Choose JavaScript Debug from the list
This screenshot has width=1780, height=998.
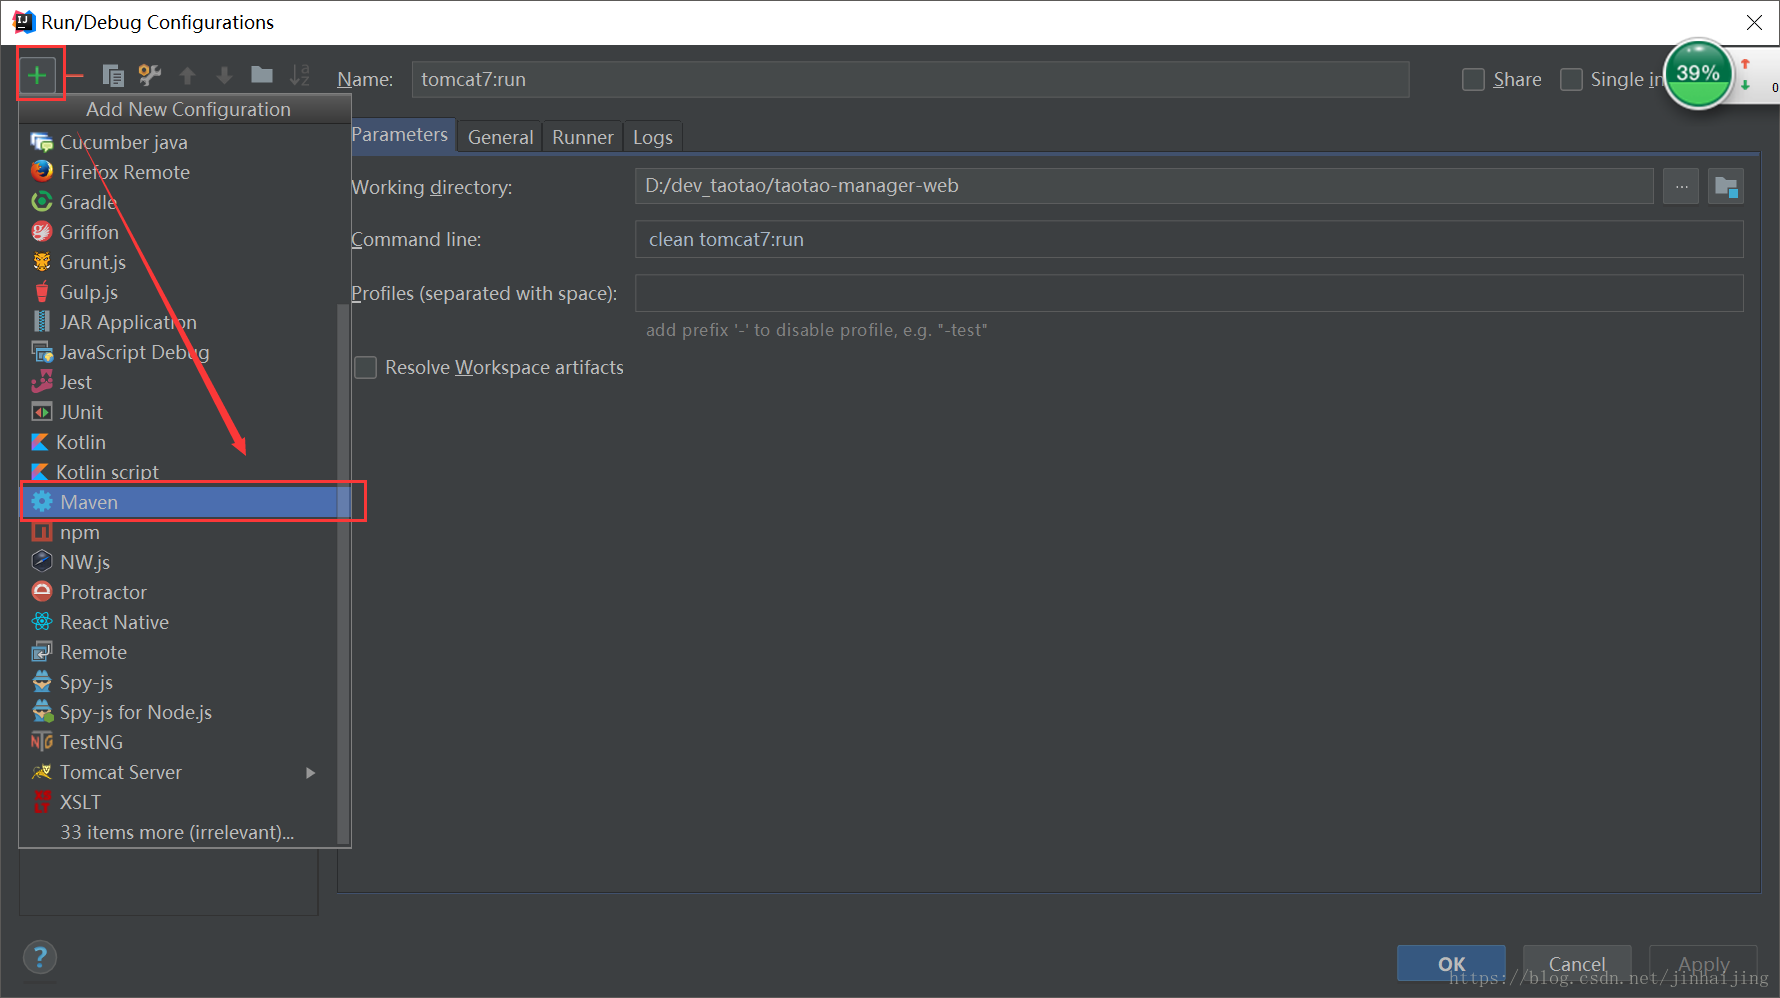tap(180, 352)
